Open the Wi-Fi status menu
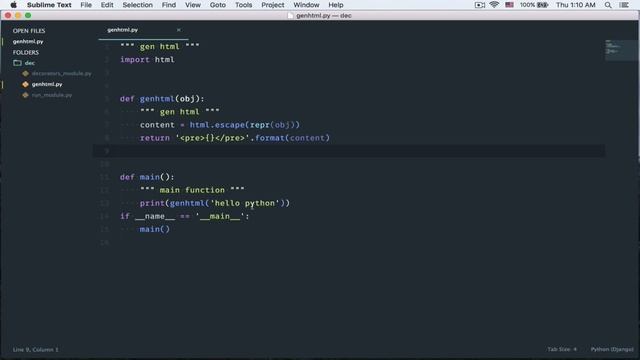This screenshot has height=360, width=640. 494,5
